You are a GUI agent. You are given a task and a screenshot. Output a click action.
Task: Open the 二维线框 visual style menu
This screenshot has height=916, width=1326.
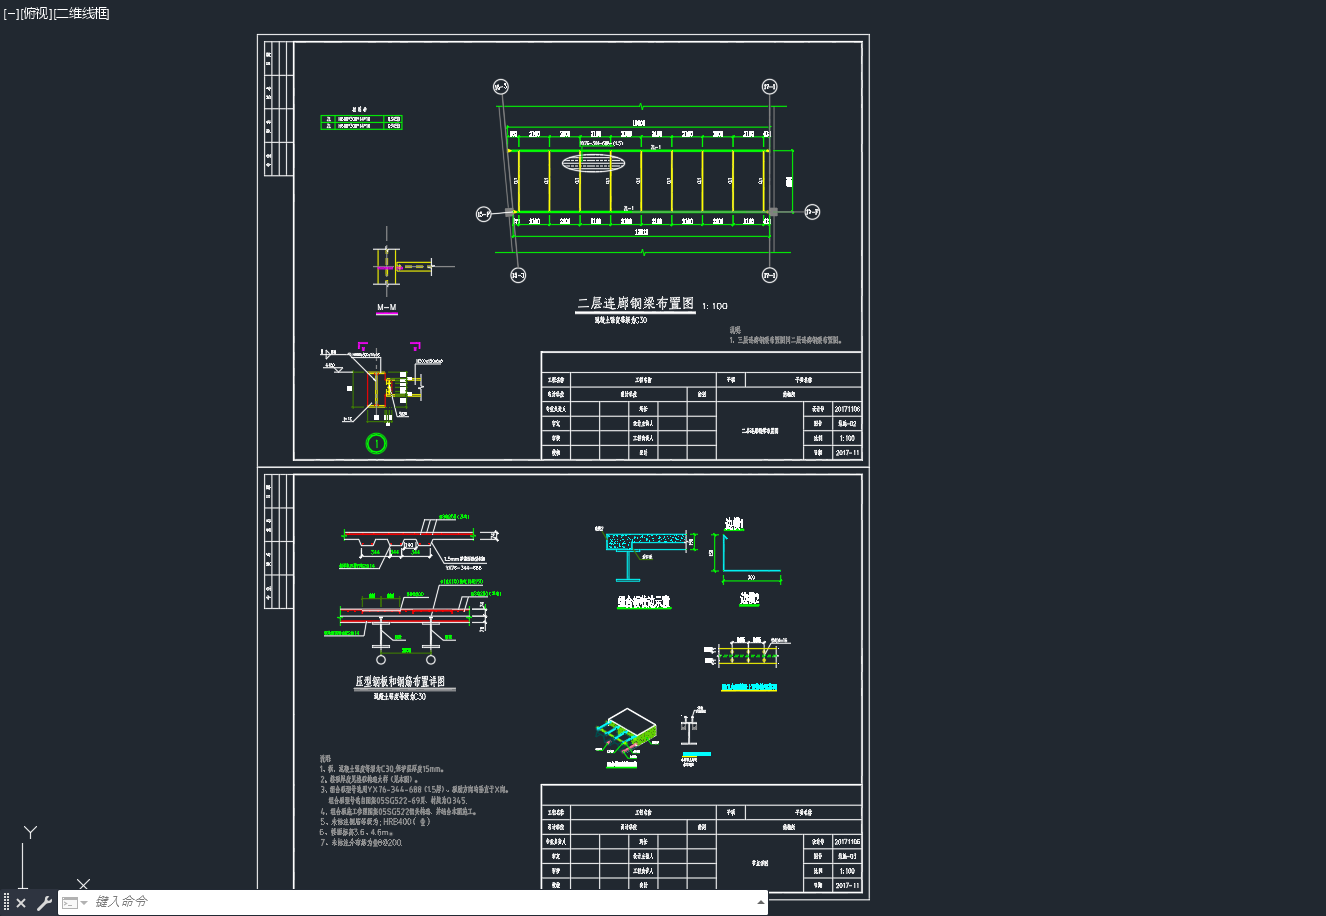pyautogui.click(x=81, y=13)
